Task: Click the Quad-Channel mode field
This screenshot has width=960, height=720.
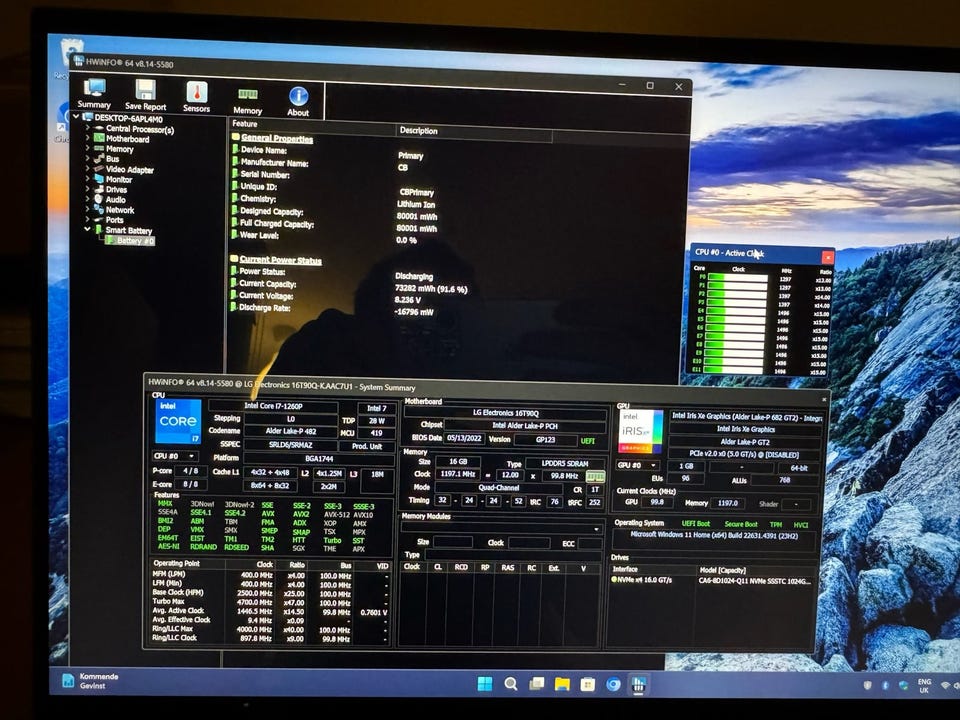Action: click(x=498, y=488)
